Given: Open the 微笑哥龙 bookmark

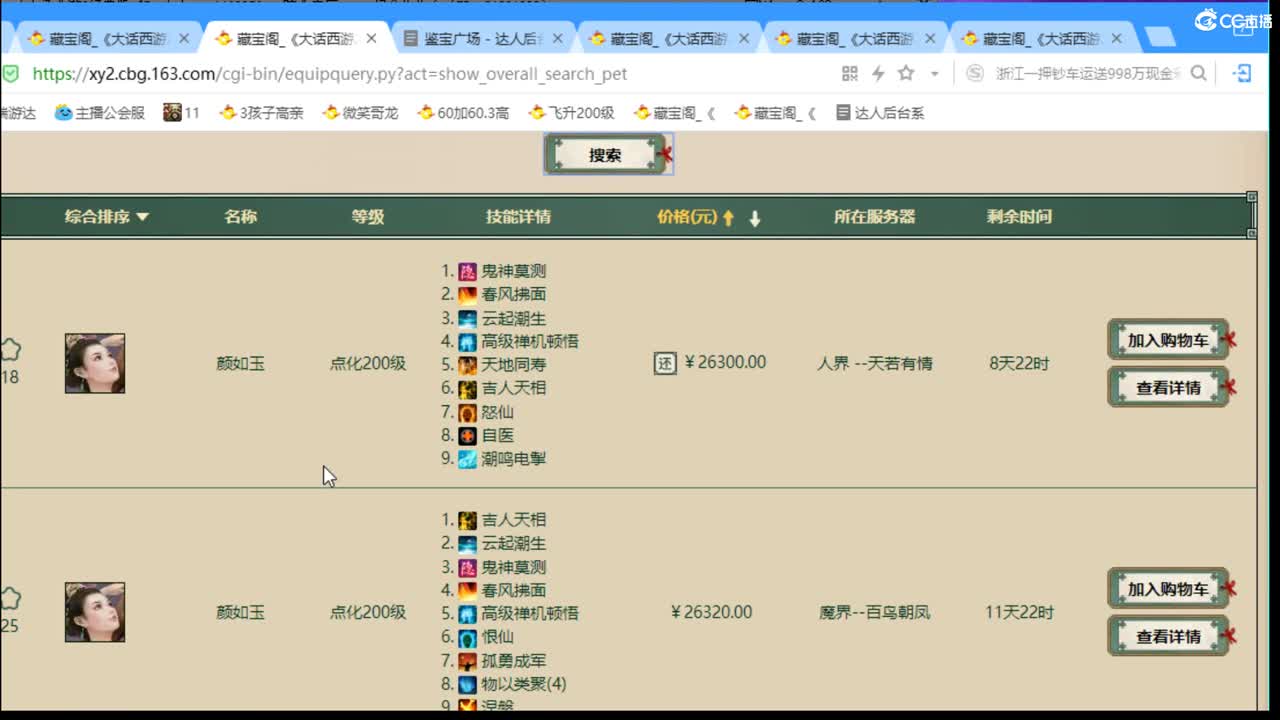Looking at the screenshot, I should 360,113.
